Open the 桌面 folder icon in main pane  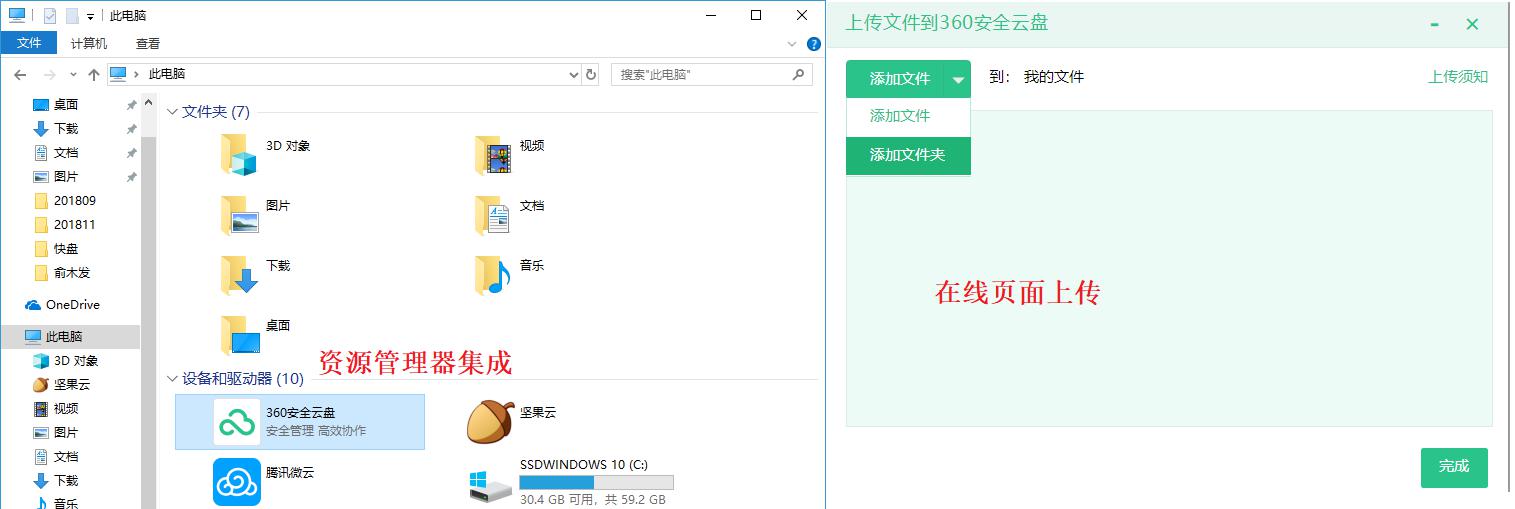click(239, 336)
